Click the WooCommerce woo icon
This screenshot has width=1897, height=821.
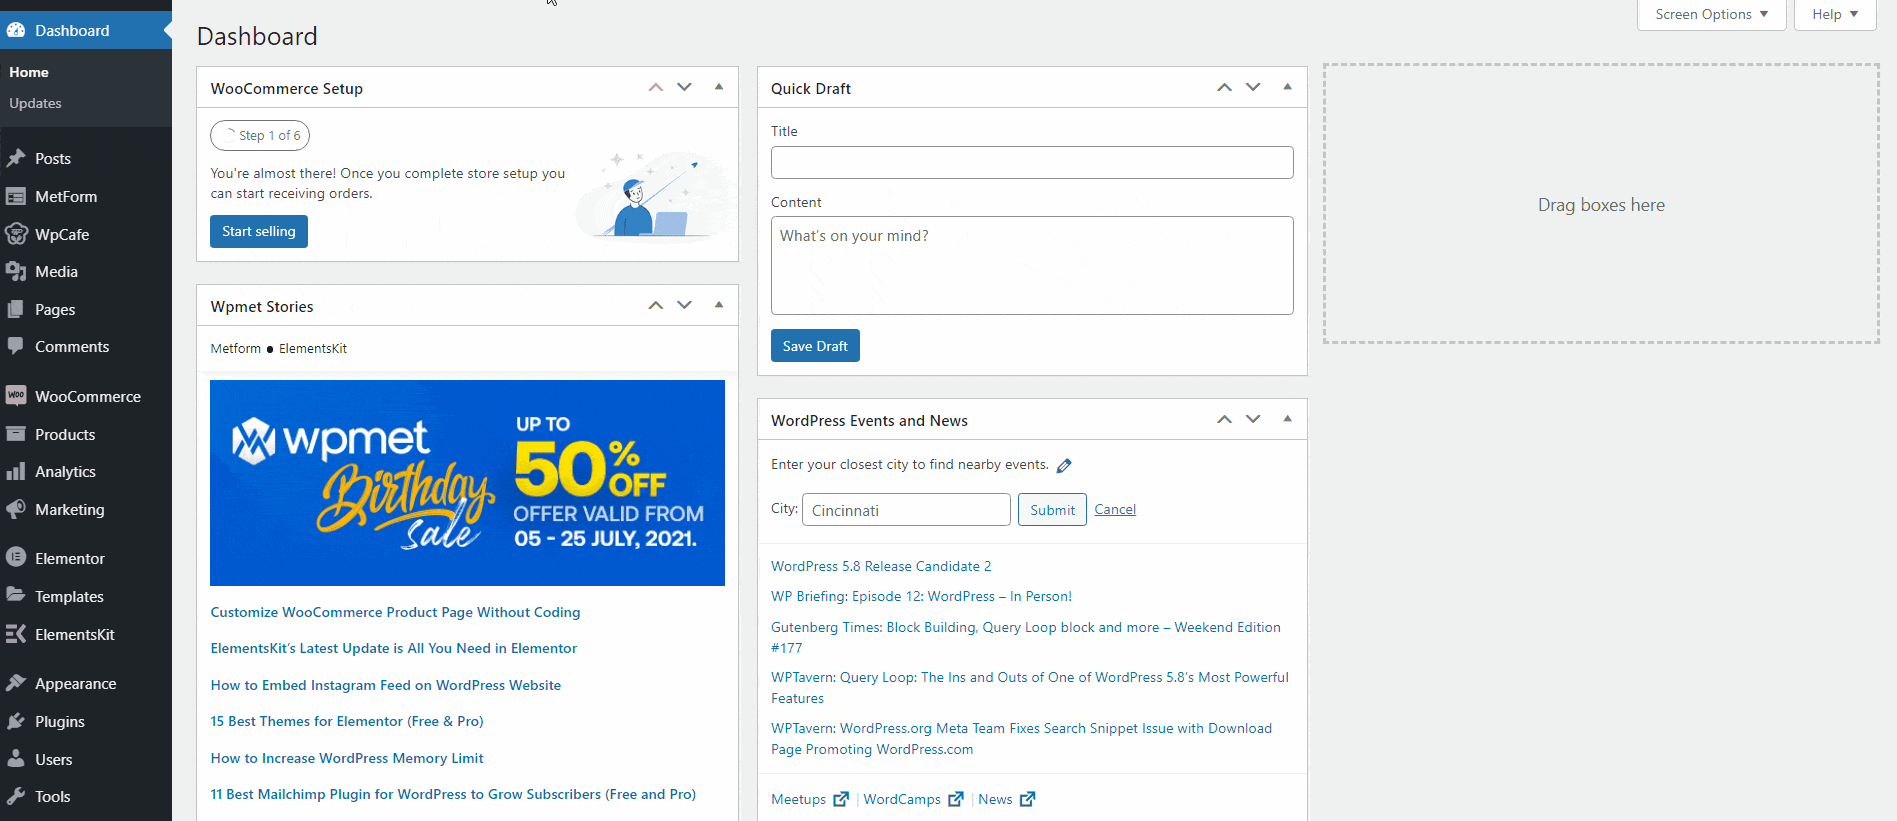(16, 396)
